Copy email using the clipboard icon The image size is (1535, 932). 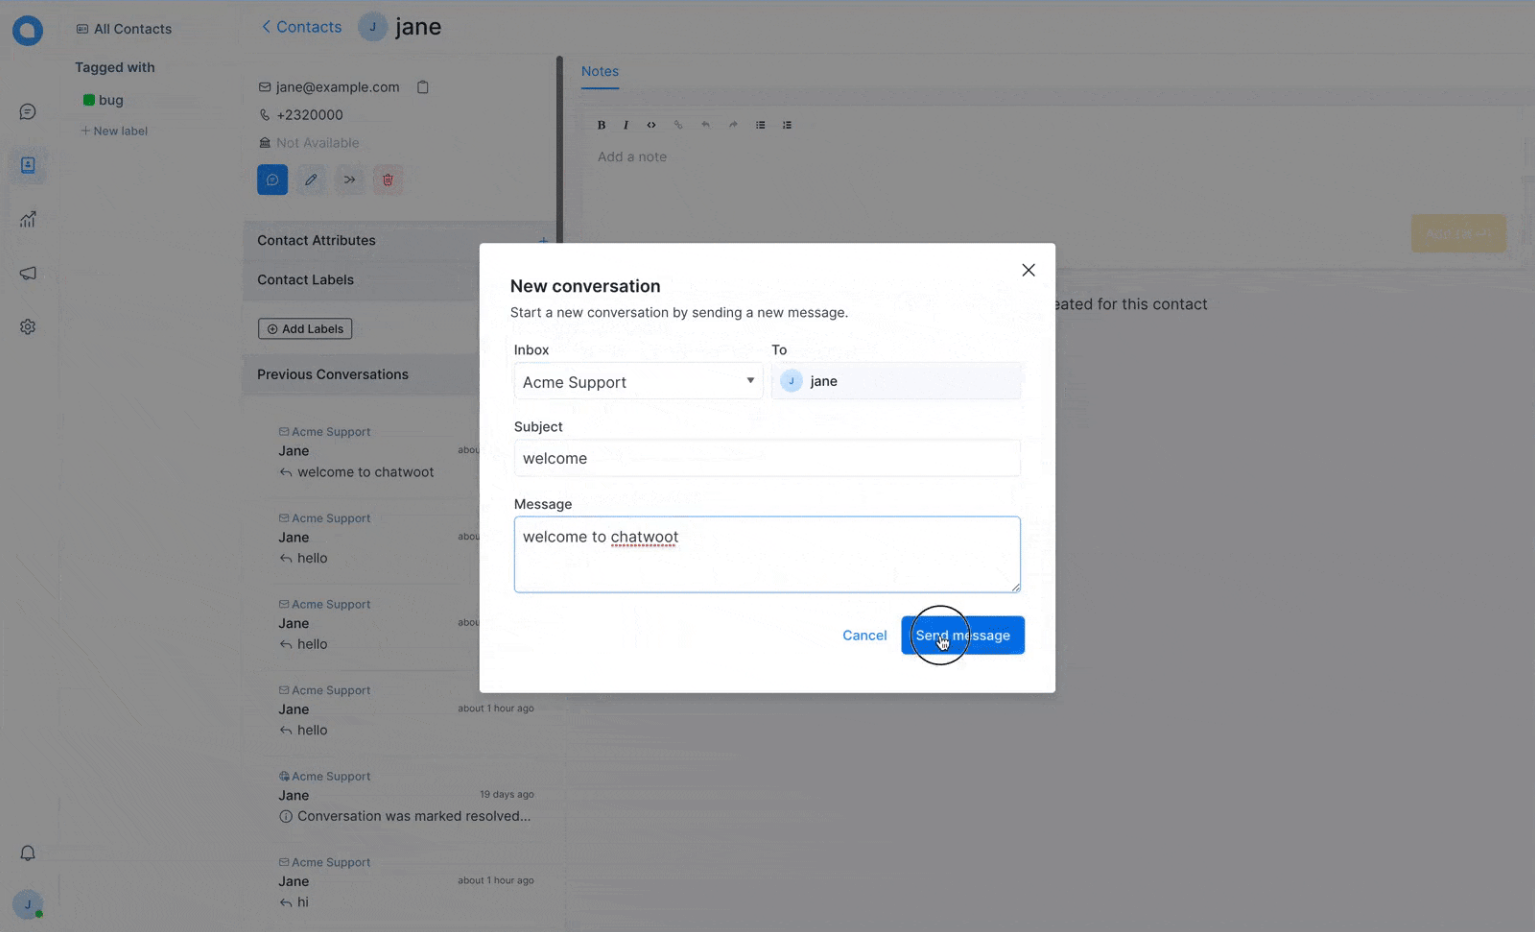[423, 87]
